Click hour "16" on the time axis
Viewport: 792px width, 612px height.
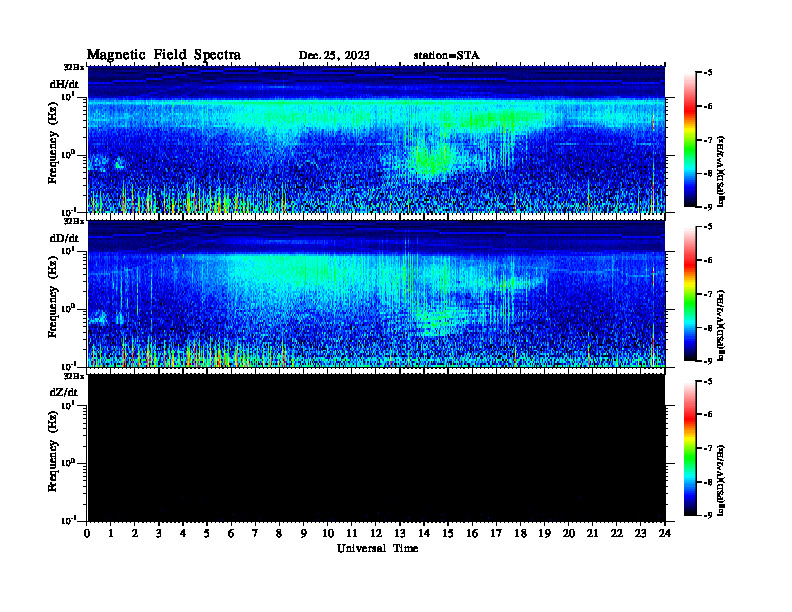(x=472, y=533)
